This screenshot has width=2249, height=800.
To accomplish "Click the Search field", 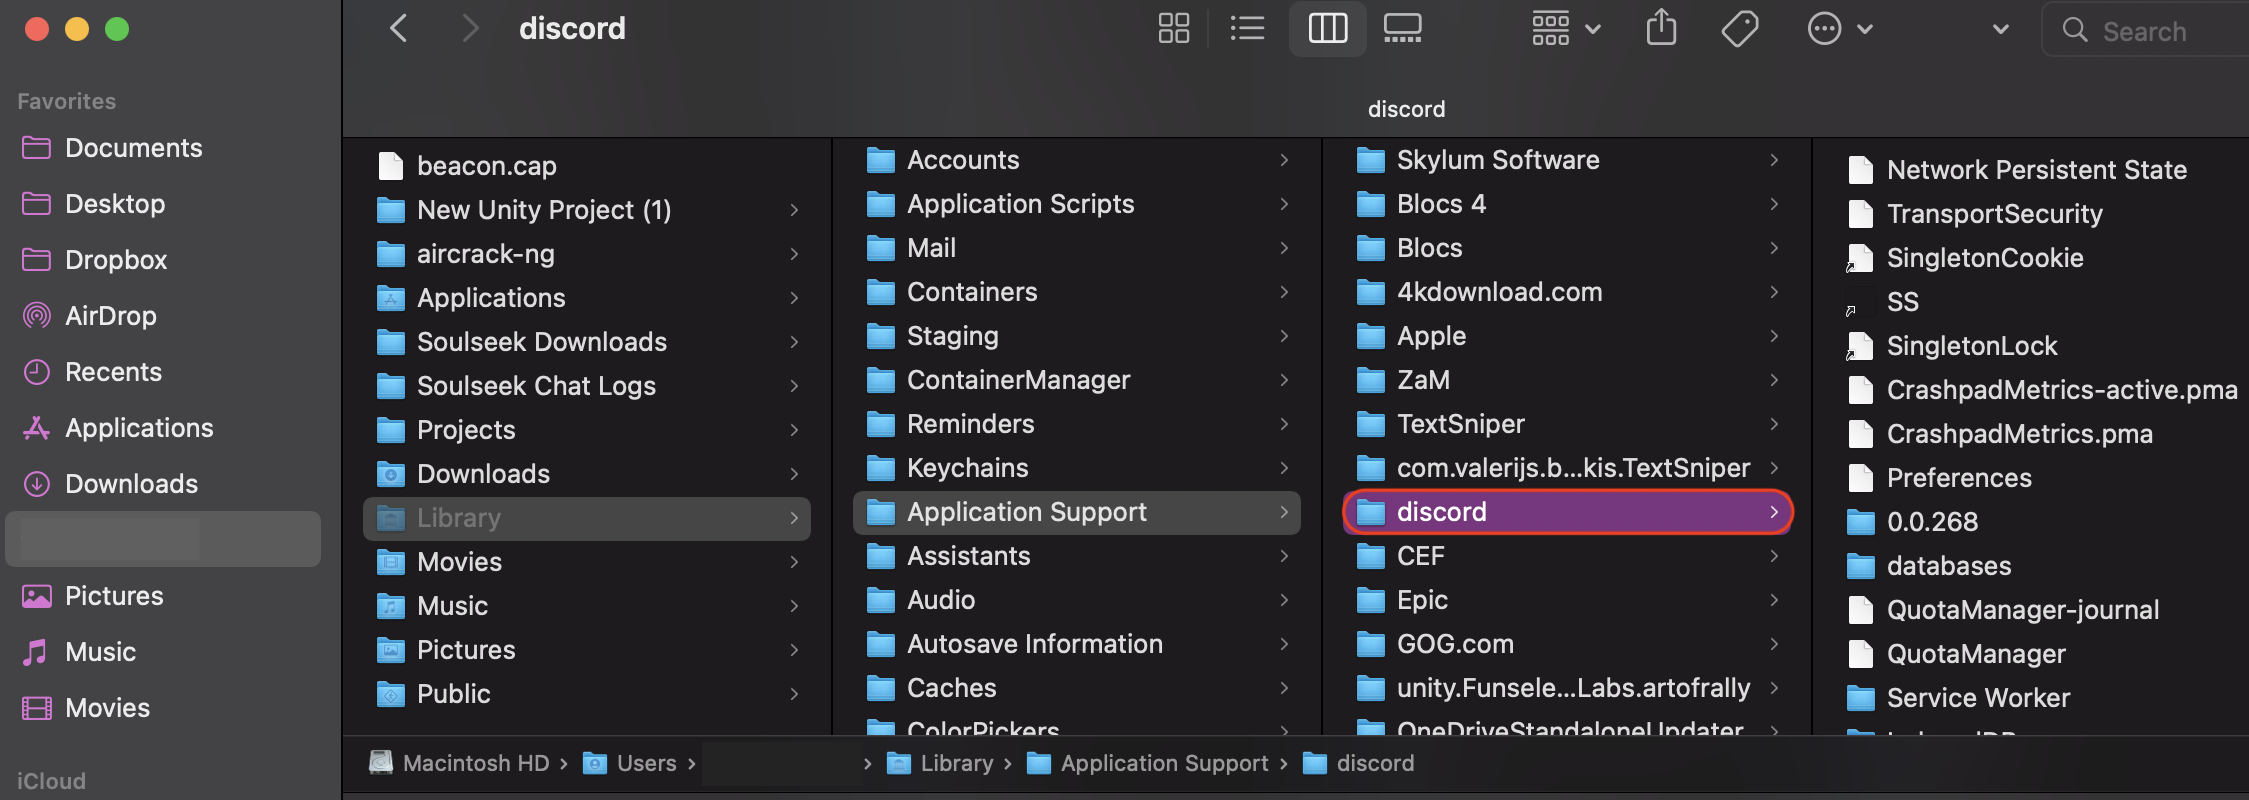I will click(2145, 30).
